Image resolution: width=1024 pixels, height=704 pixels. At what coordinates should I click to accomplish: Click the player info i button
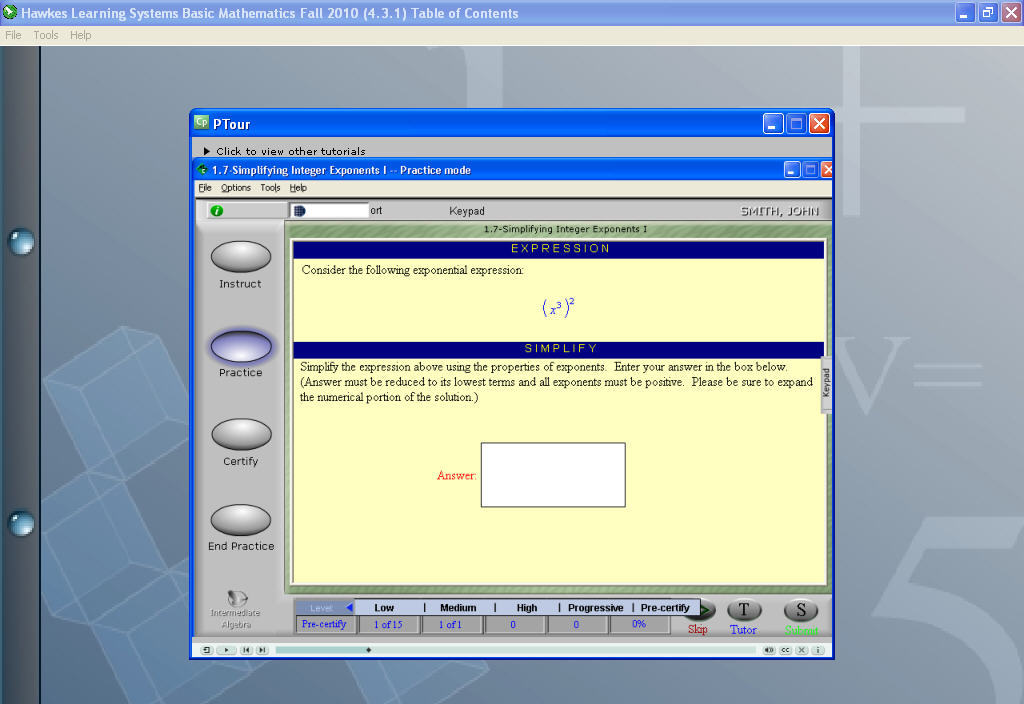click(x=818, y=650)
